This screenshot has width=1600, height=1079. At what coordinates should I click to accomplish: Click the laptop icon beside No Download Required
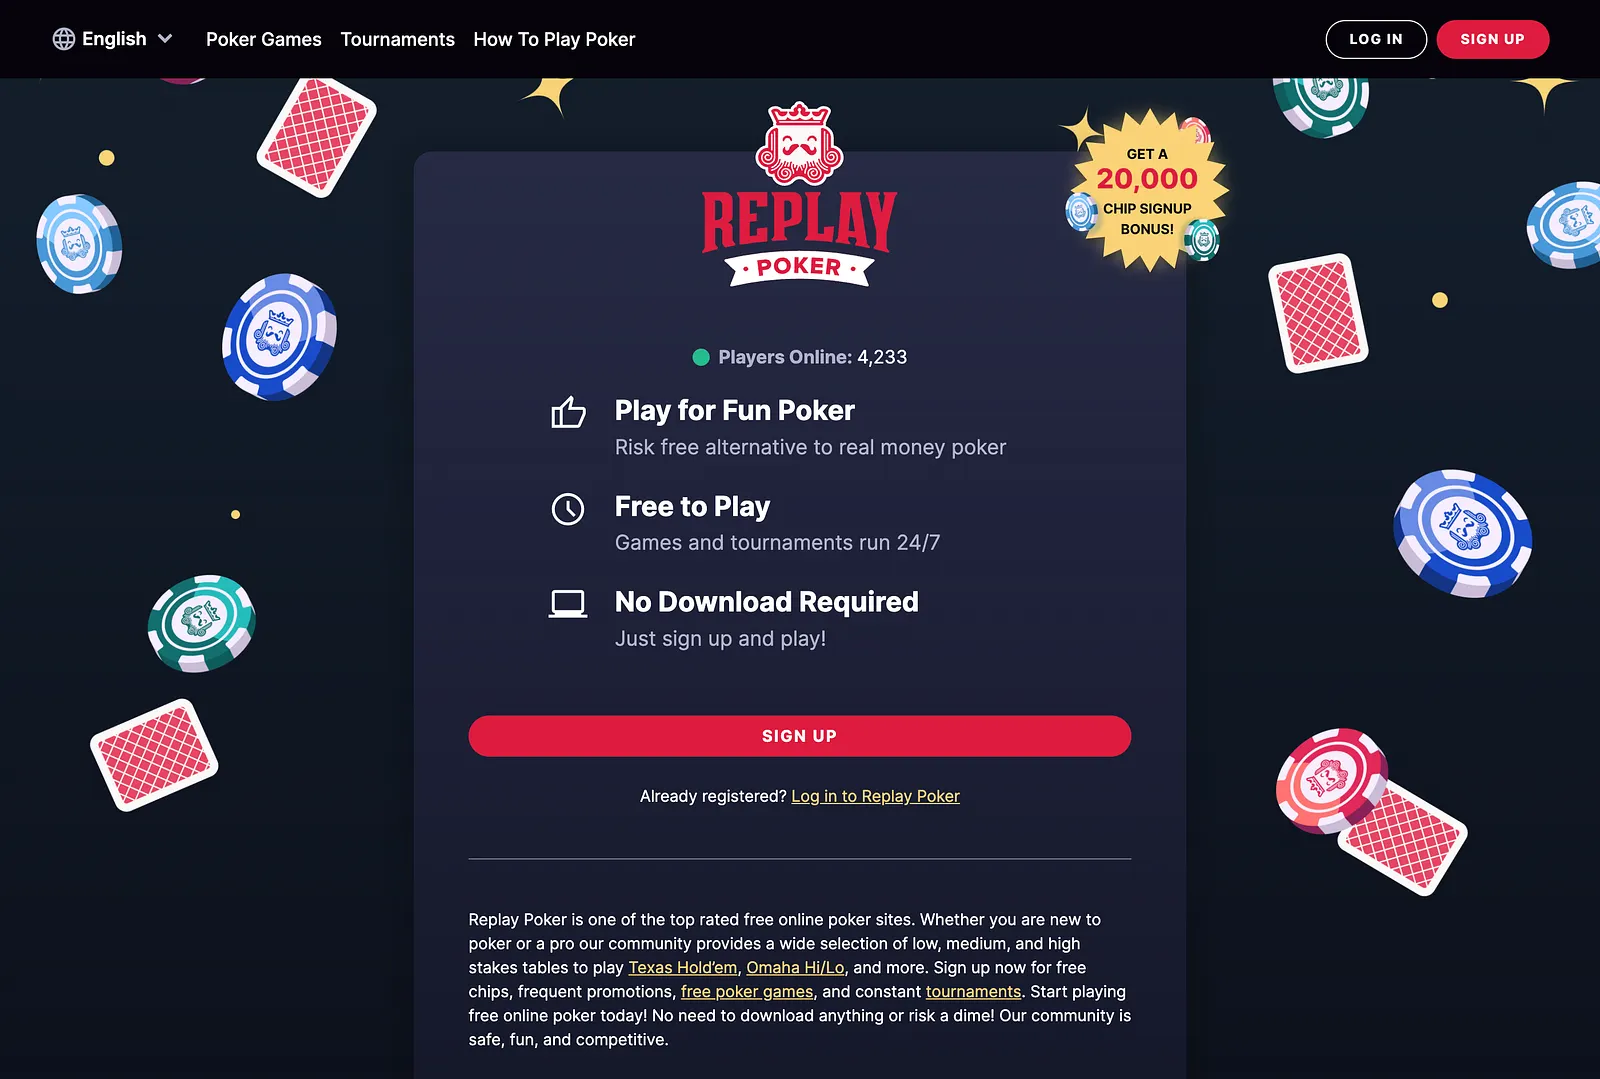pos(568,604)
